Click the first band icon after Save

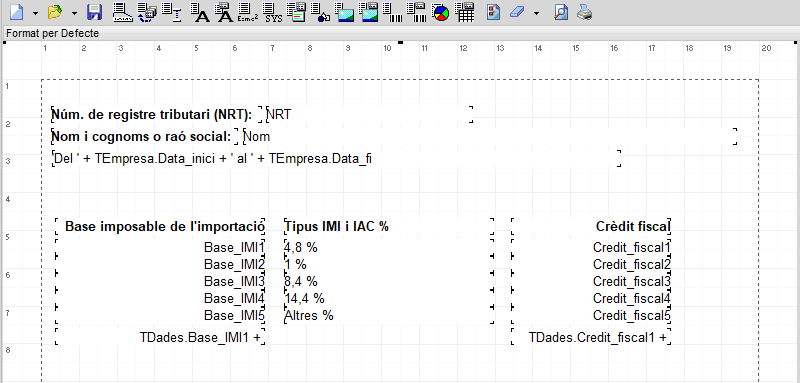coord(122,12)
